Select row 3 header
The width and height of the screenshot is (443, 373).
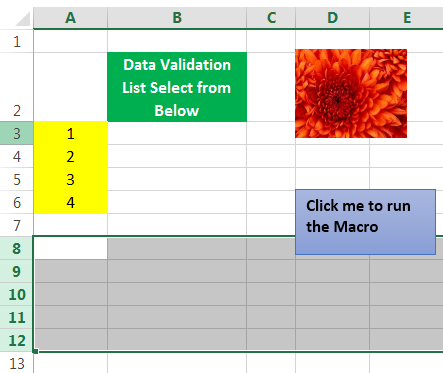[x=16, y=133]
